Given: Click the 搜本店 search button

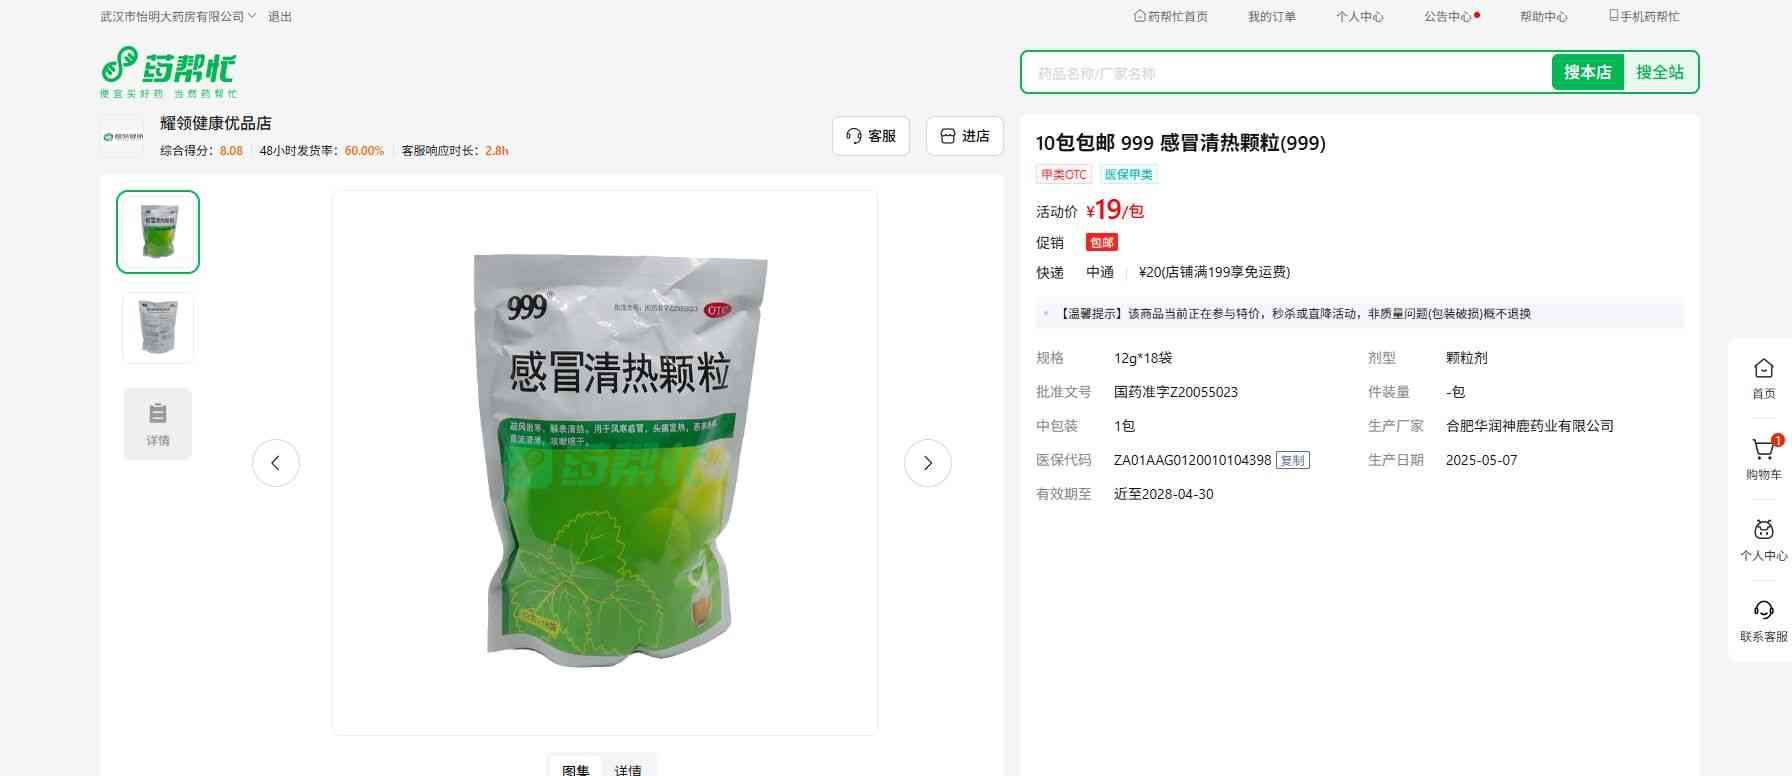Looking at the screenshot, I should pos(1587,72).
